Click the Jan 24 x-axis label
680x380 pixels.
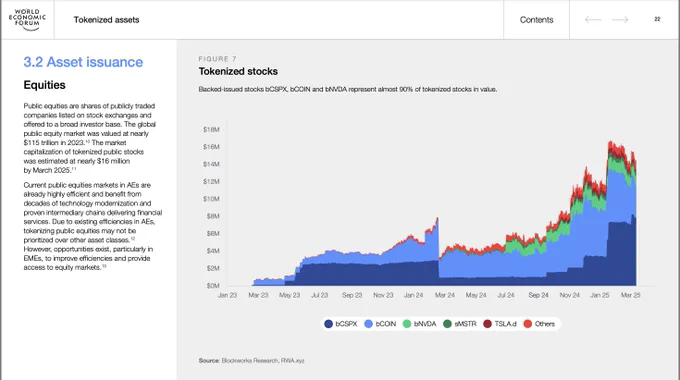[x=413, y=295]
